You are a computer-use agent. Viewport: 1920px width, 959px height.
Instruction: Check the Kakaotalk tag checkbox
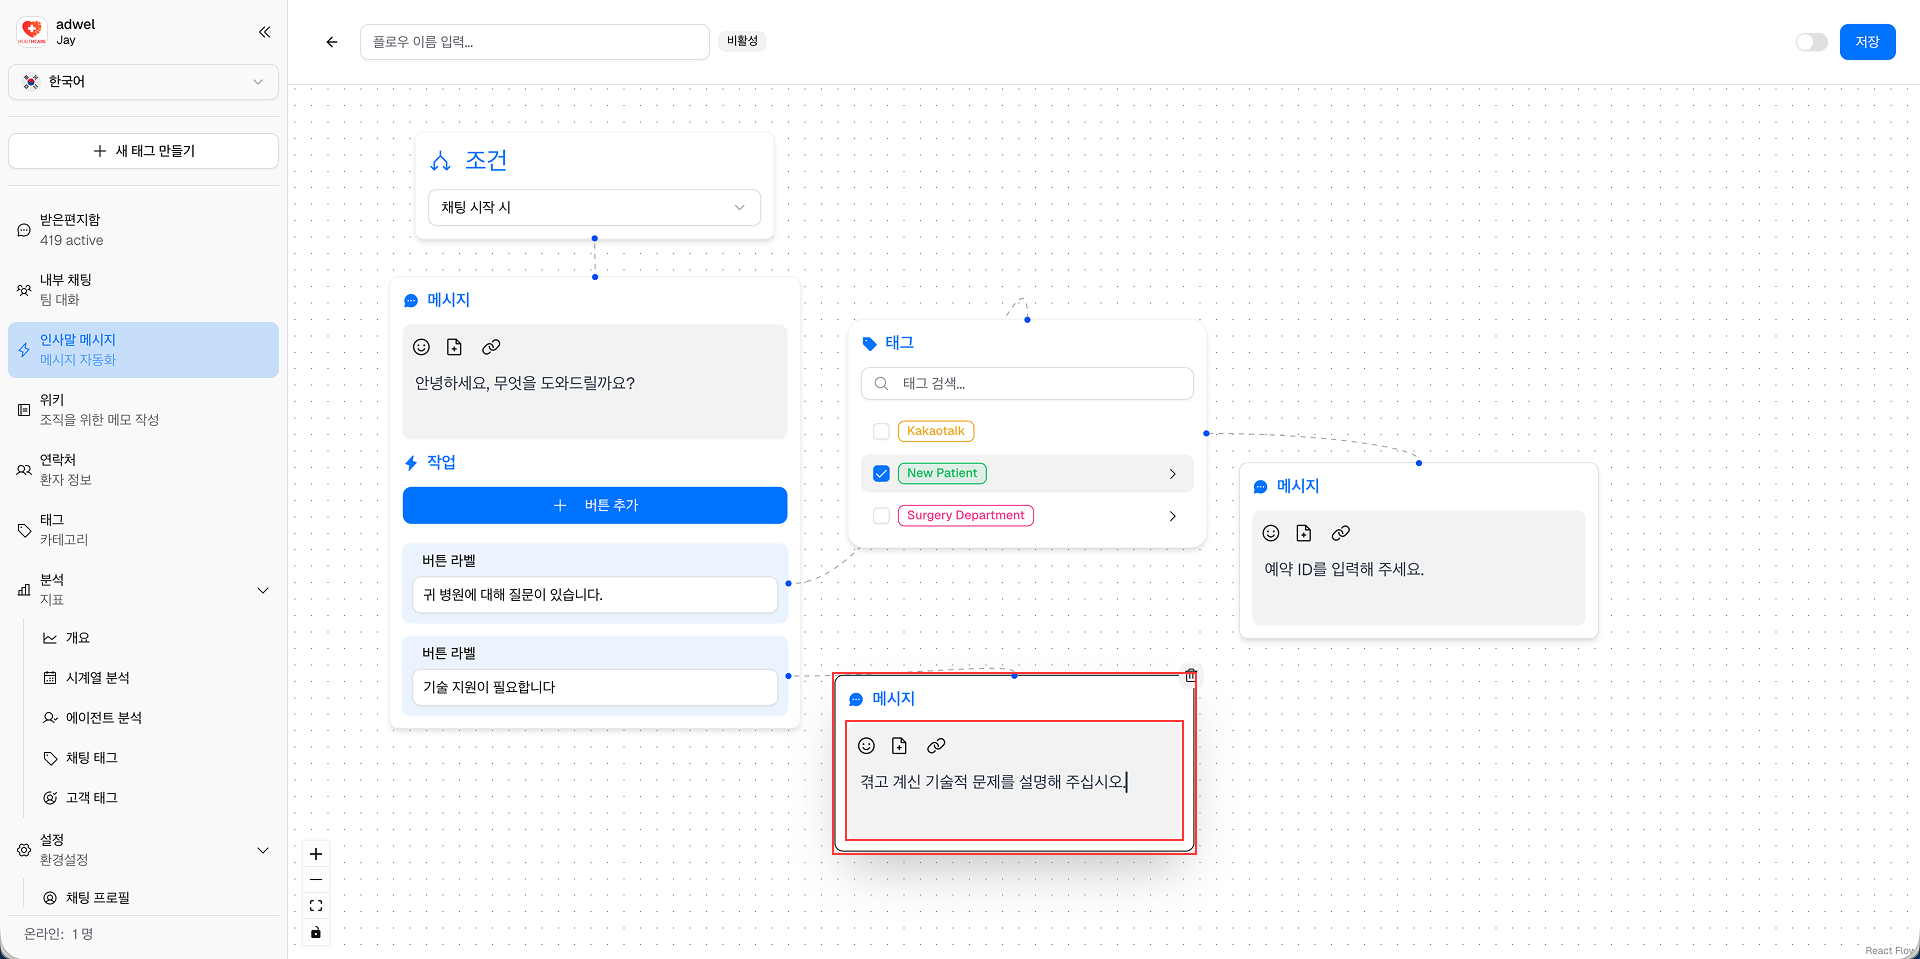(881, 431)
